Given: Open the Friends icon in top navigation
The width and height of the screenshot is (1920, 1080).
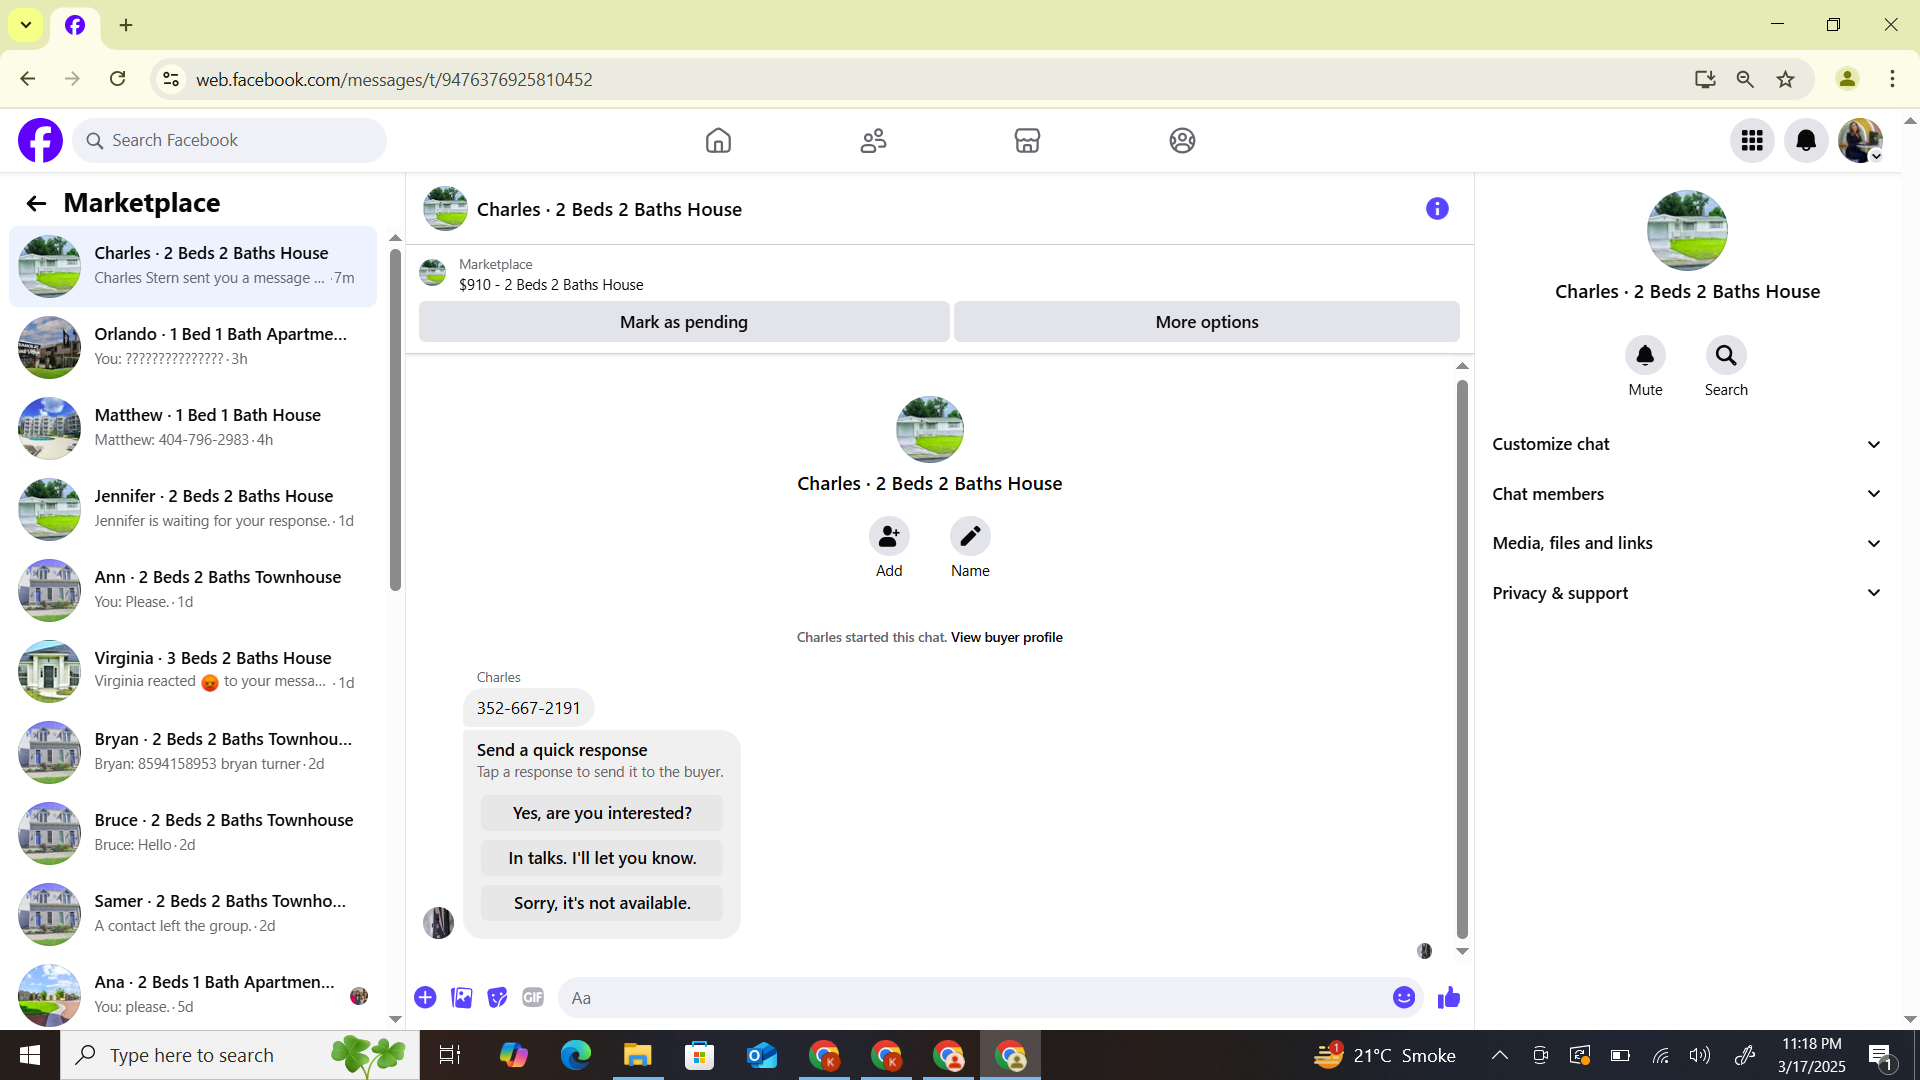Looking at the screenshot, I should click(x=873, y=140).
